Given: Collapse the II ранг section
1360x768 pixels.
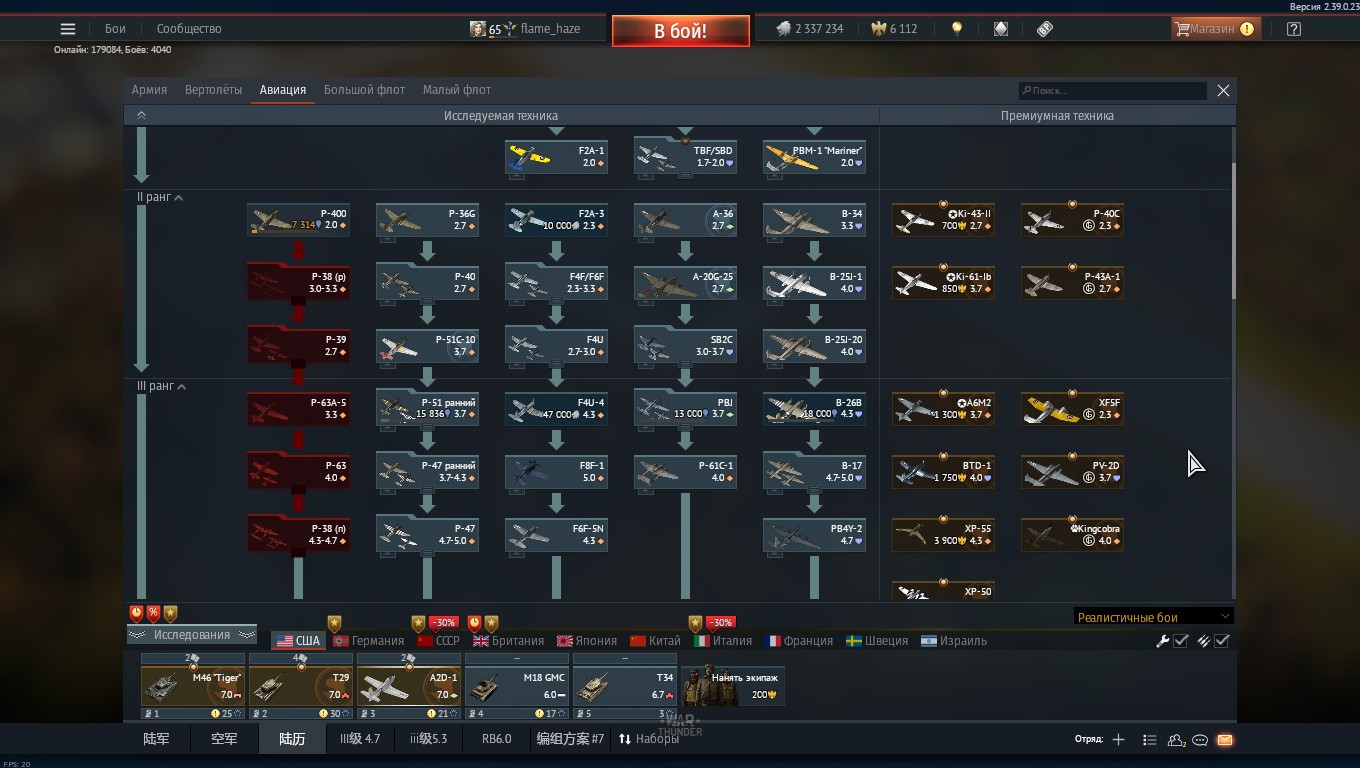Looking at the screenshot, I should coord(160,197).
